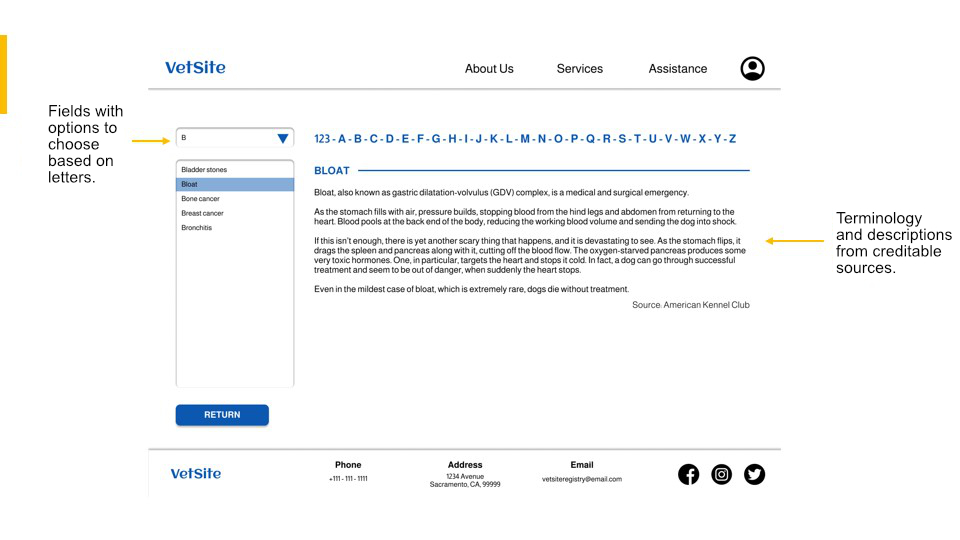This screenshot has width=960, height=540.
Task: Open the Instagram icon in footer
Action: (721, 474)
